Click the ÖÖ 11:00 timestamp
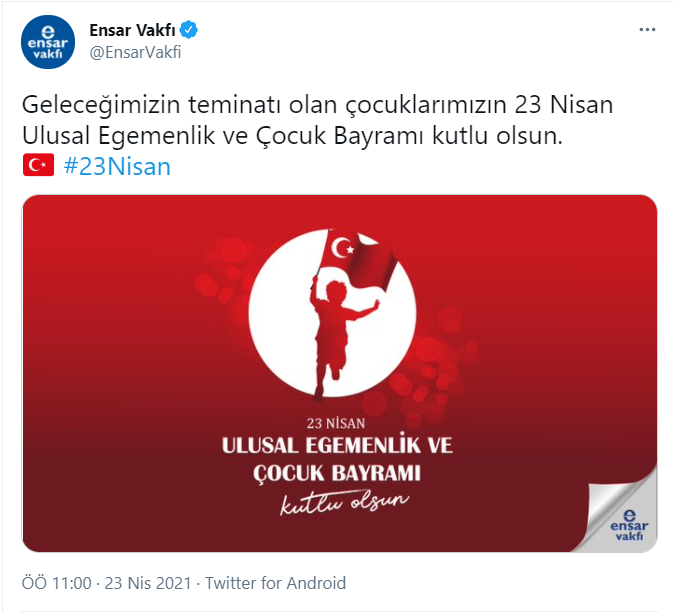 click(x=57, y=583)
